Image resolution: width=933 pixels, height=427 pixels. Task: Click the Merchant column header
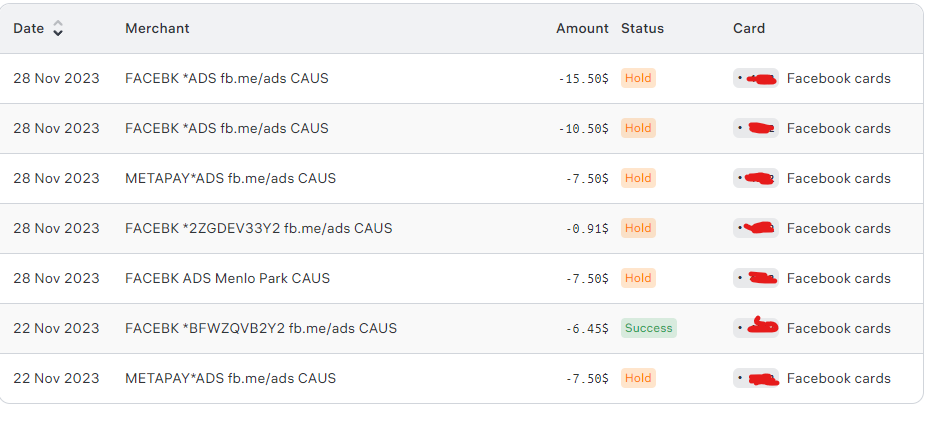[157, 28]
